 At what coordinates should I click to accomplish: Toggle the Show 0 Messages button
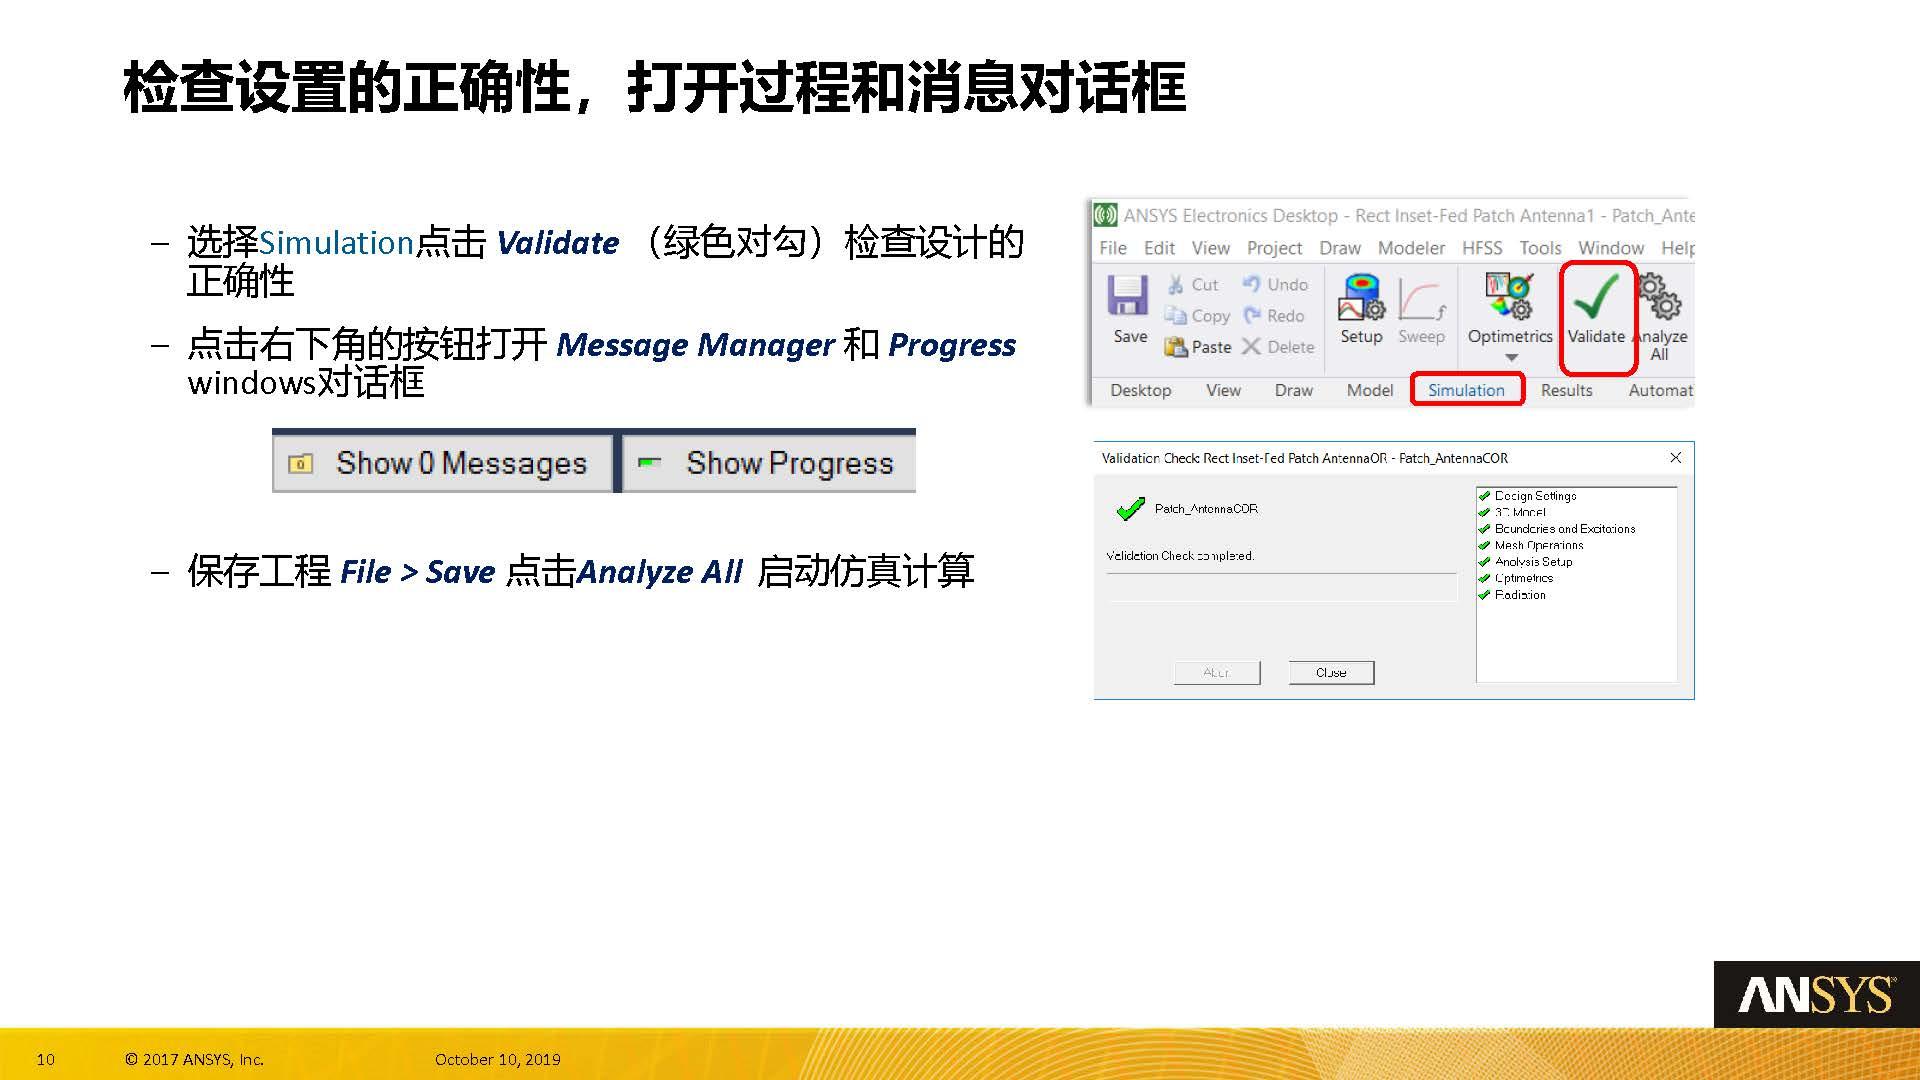(x=443, y=462)
